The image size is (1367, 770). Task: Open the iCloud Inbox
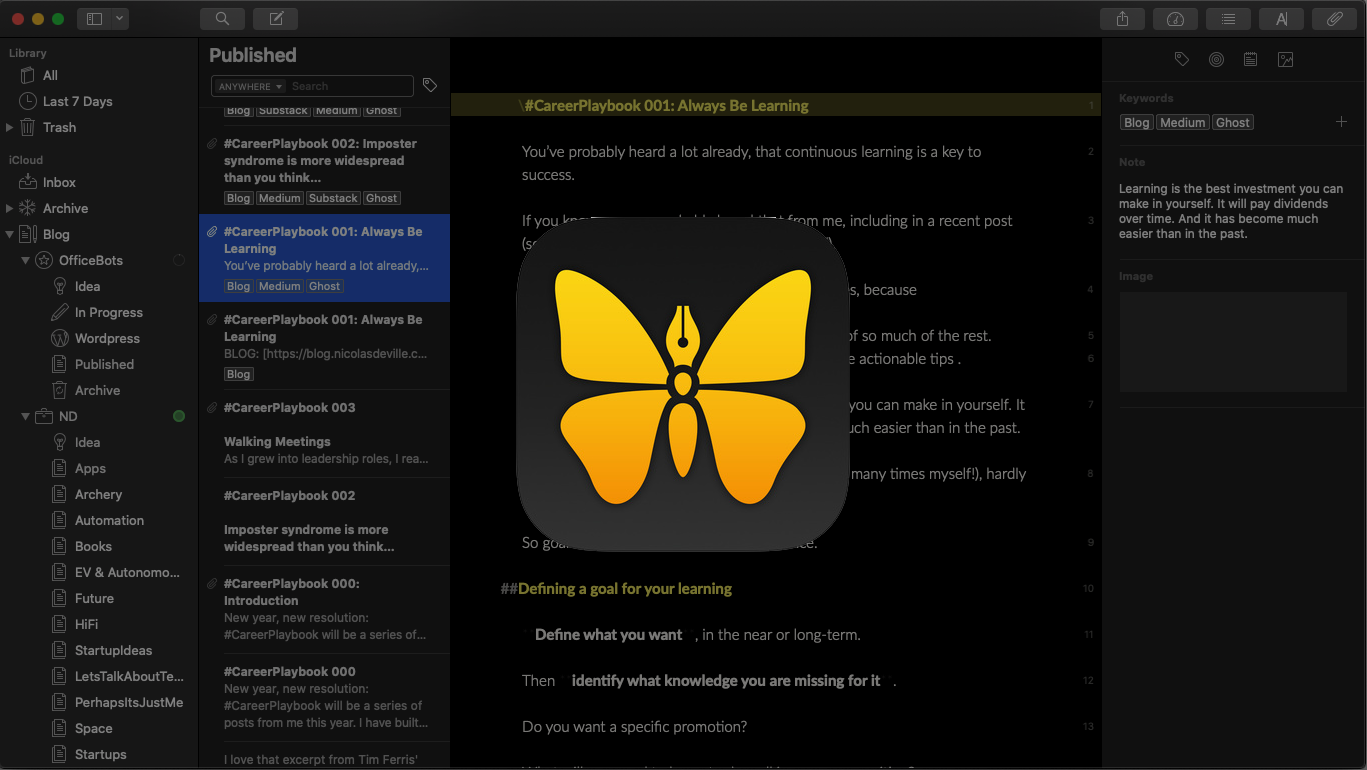coord(59,182)
